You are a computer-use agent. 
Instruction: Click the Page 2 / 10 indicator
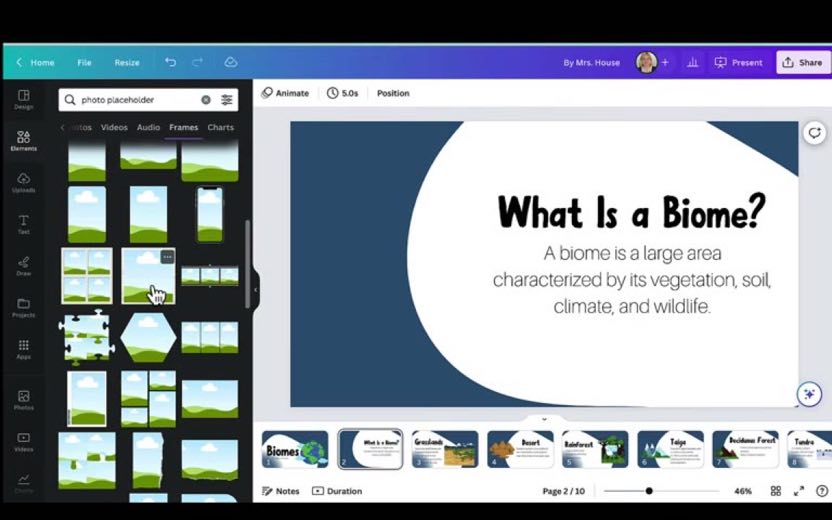[x=564, y=491]
